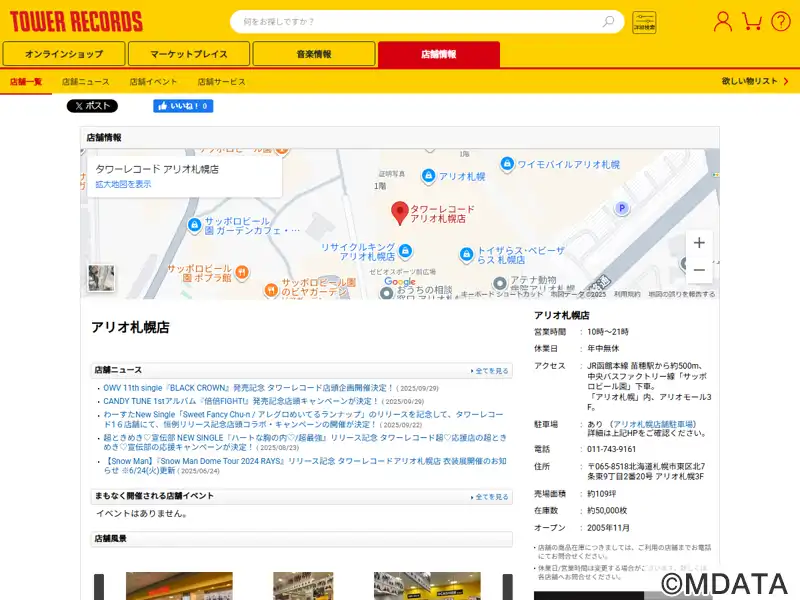Open the CANDY TUNE 1stアルバム news link
Screen dimensions: 800x600
click(241, 401)
